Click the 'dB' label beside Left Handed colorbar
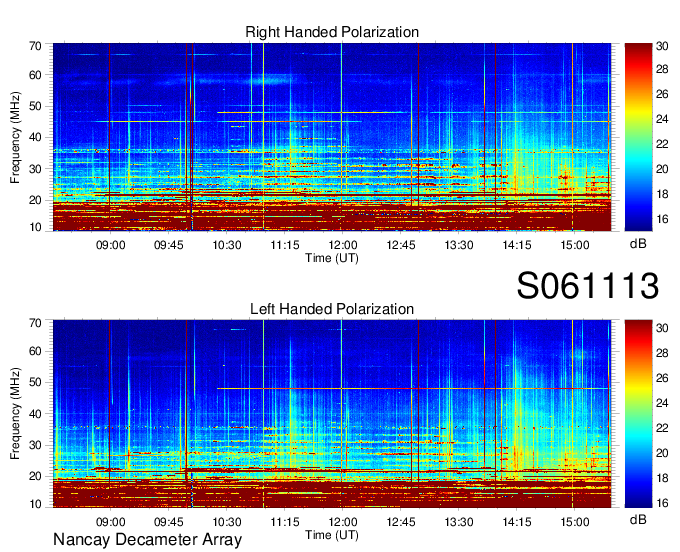680x552 pixels. click(638, 519)
